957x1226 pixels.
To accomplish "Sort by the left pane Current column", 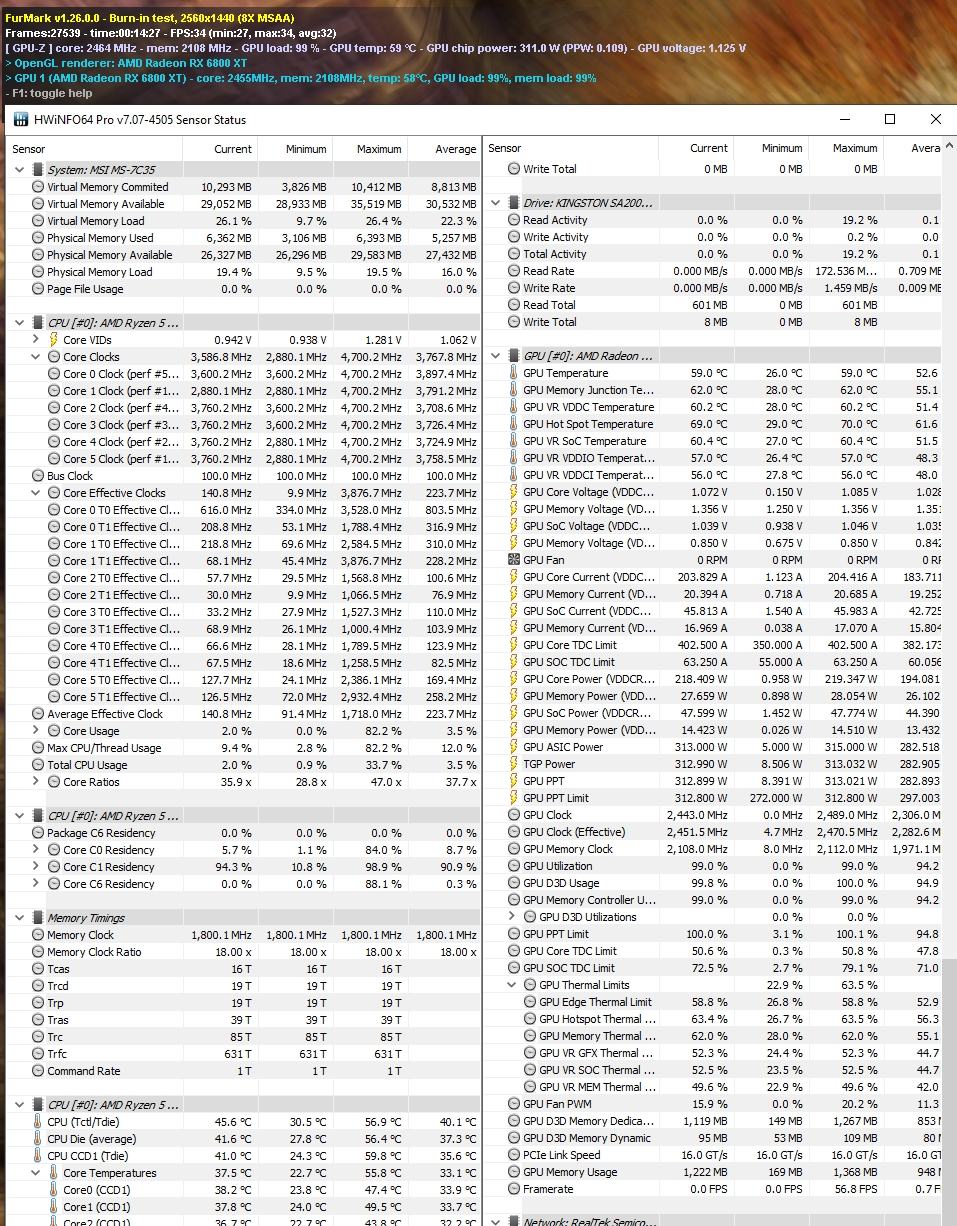I will [x=219, y=149].
